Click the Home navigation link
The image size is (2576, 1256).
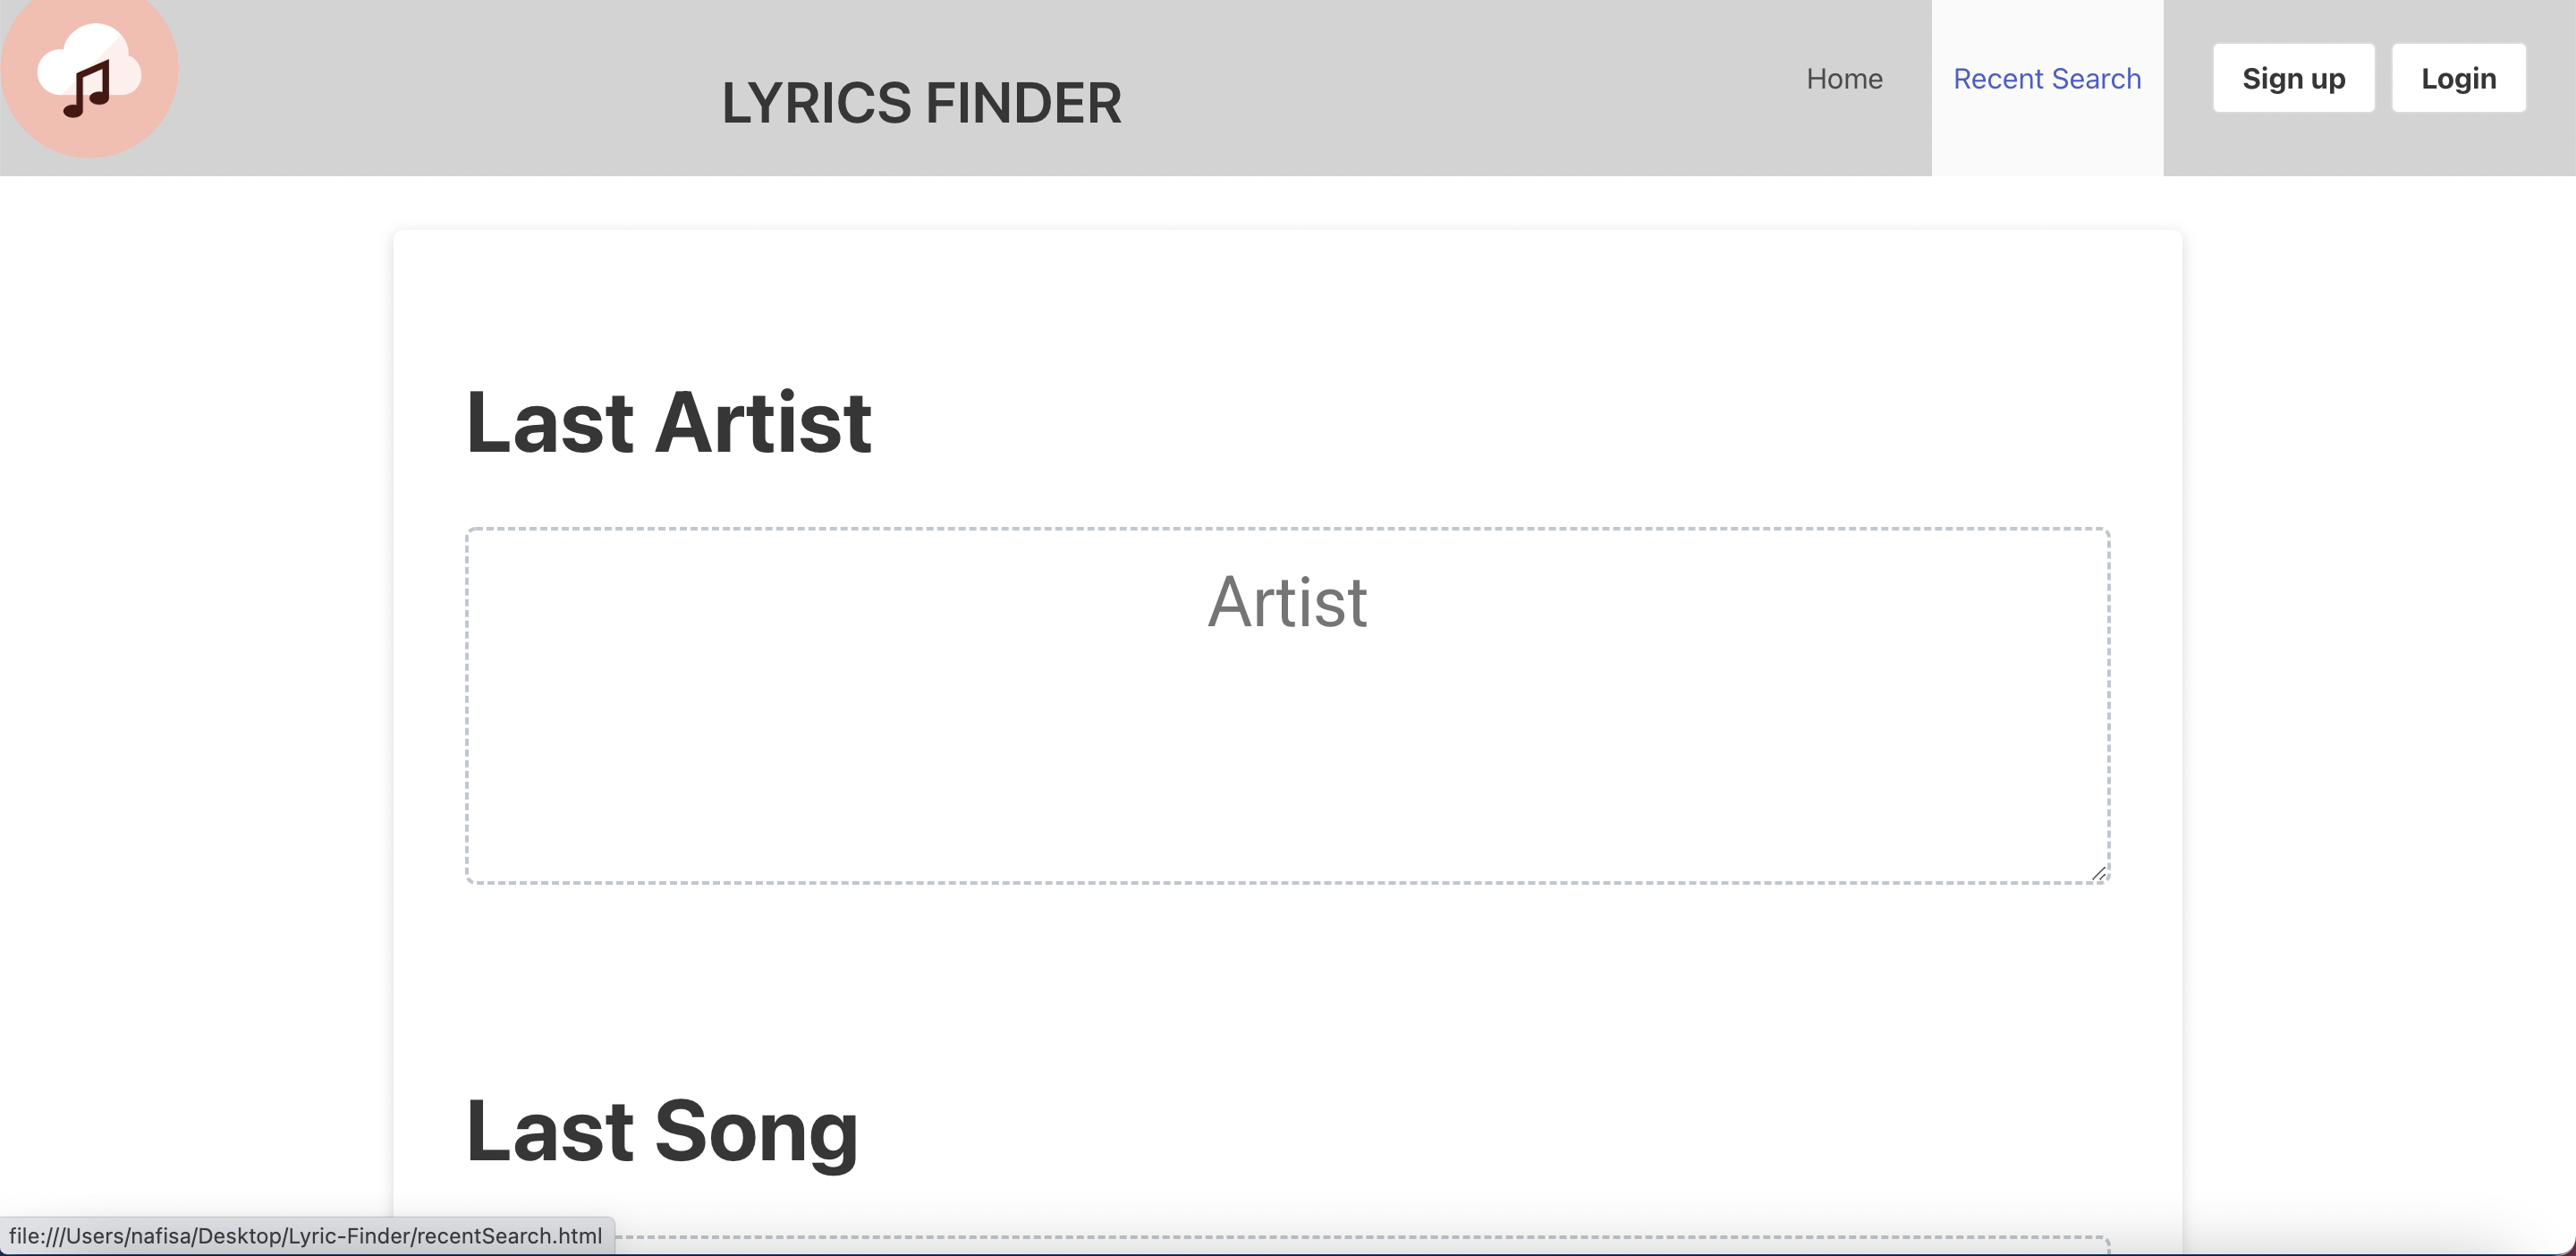point(1844,78)
